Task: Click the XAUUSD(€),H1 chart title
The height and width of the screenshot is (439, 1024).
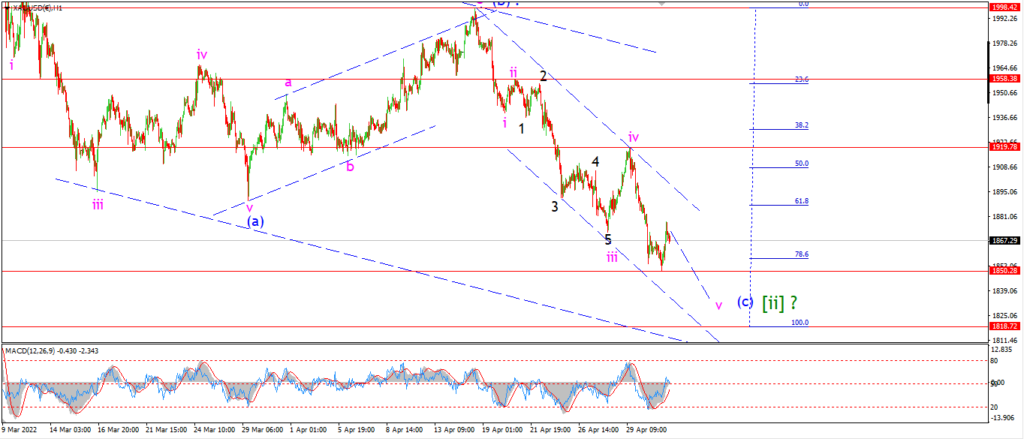Action: pos(36,6)
